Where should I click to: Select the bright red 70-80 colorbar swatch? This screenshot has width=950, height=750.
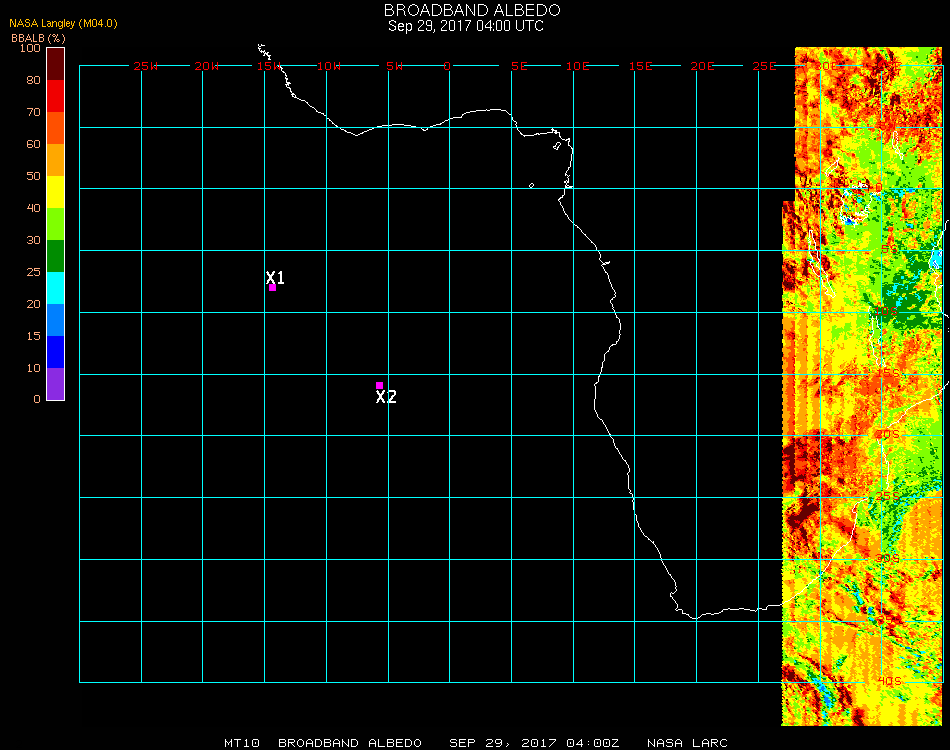pyautogui.click(x=56, y=96)
